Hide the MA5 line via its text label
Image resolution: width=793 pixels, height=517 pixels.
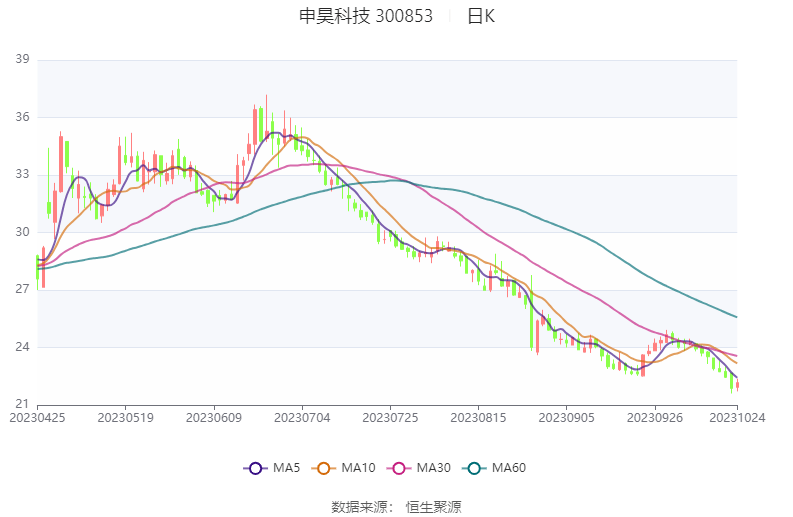(286, 468)
